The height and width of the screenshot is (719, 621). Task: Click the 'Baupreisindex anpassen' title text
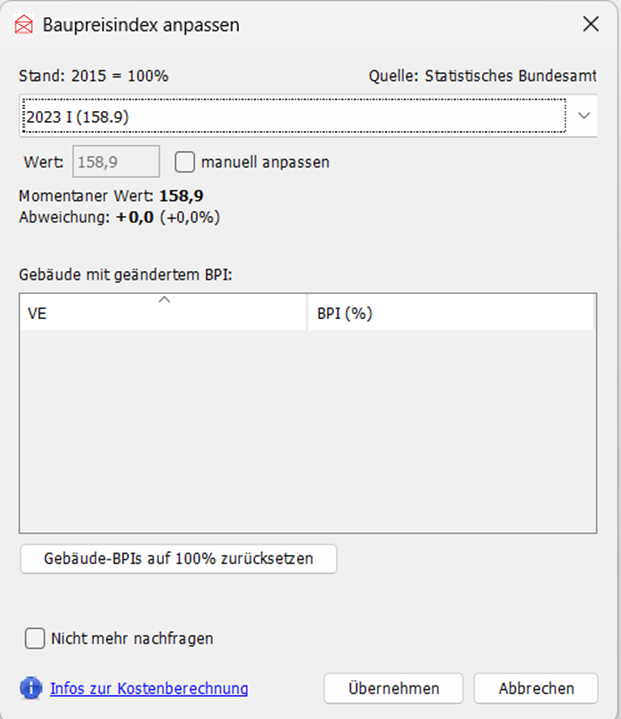[141, 25]
